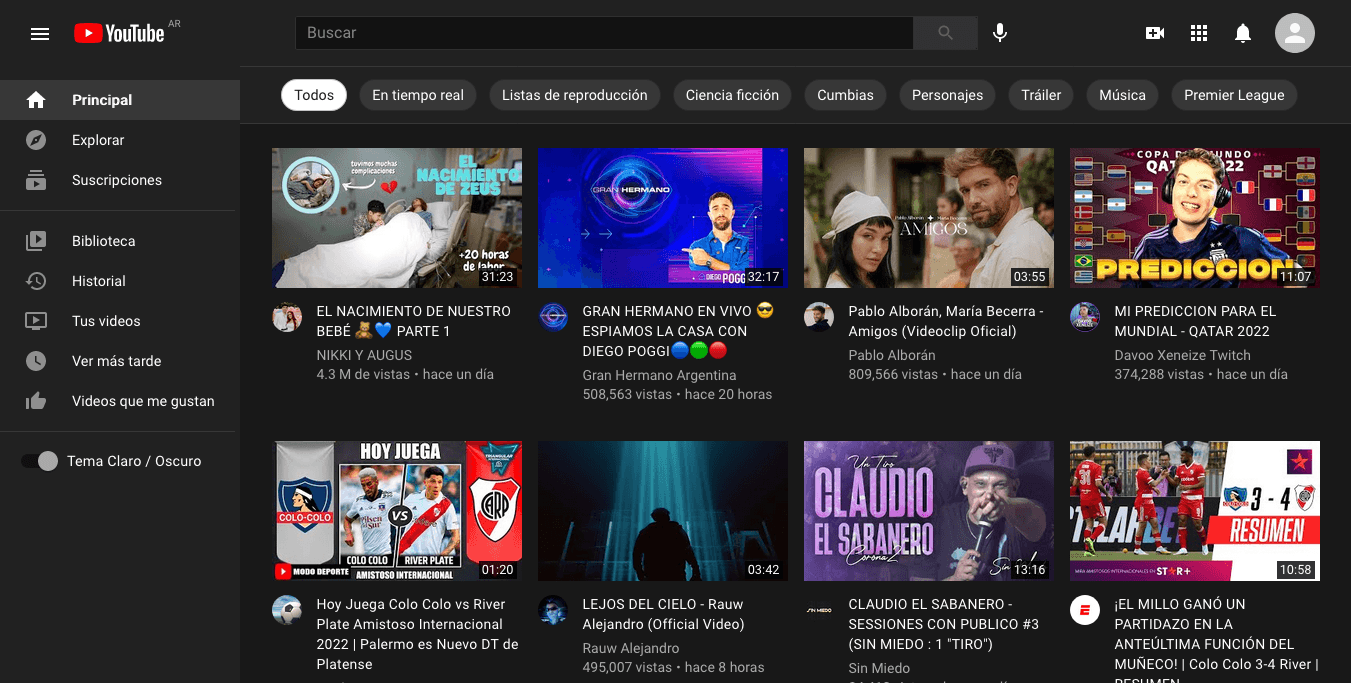
Task: Open Principal in the sidebar
Action: [120, 100]
